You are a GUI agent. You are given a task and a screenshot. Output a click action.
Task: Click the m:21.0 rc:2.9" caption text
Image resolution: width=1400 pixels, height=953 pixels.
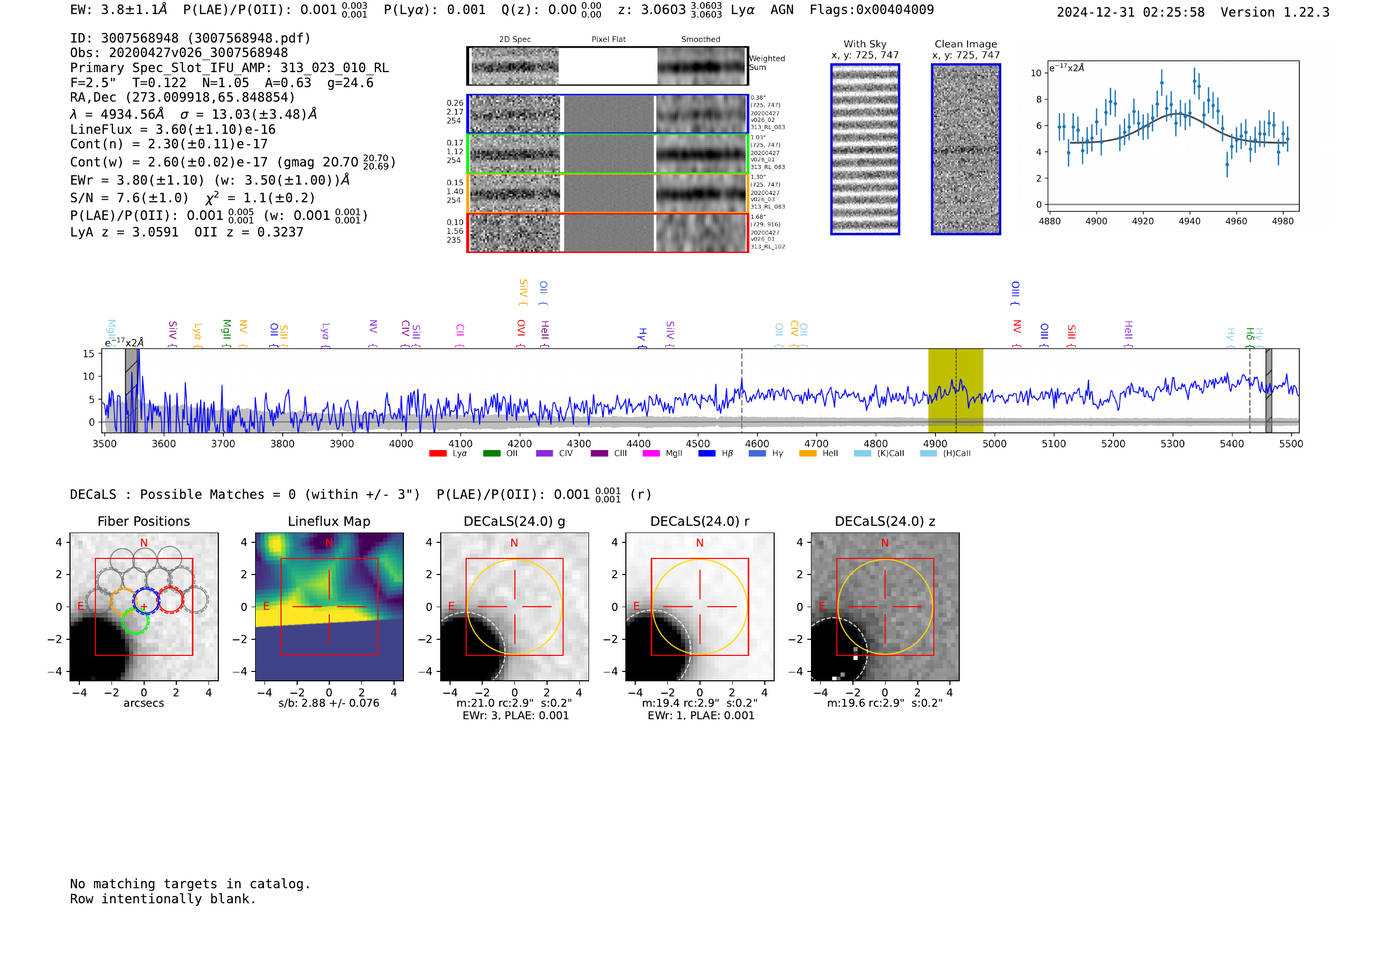click(514, 703)
